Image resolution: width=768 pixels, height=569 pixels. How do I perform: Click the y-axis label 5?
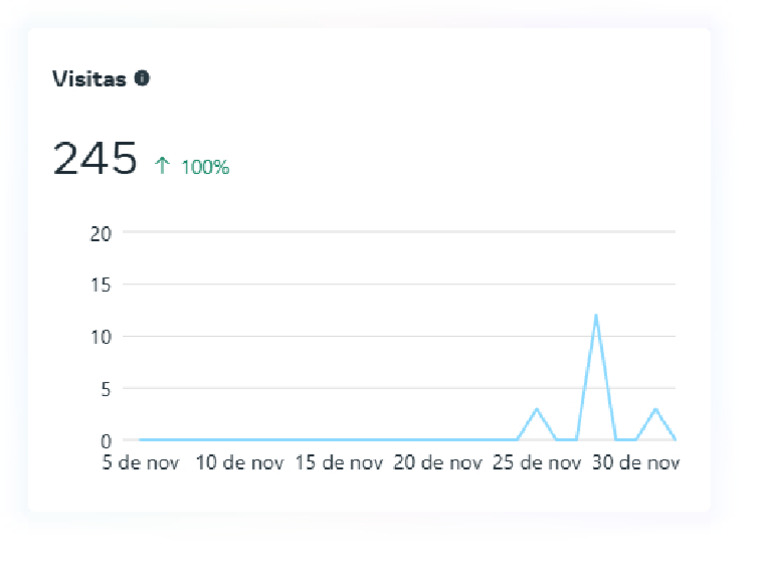click(x=106, y=390)
